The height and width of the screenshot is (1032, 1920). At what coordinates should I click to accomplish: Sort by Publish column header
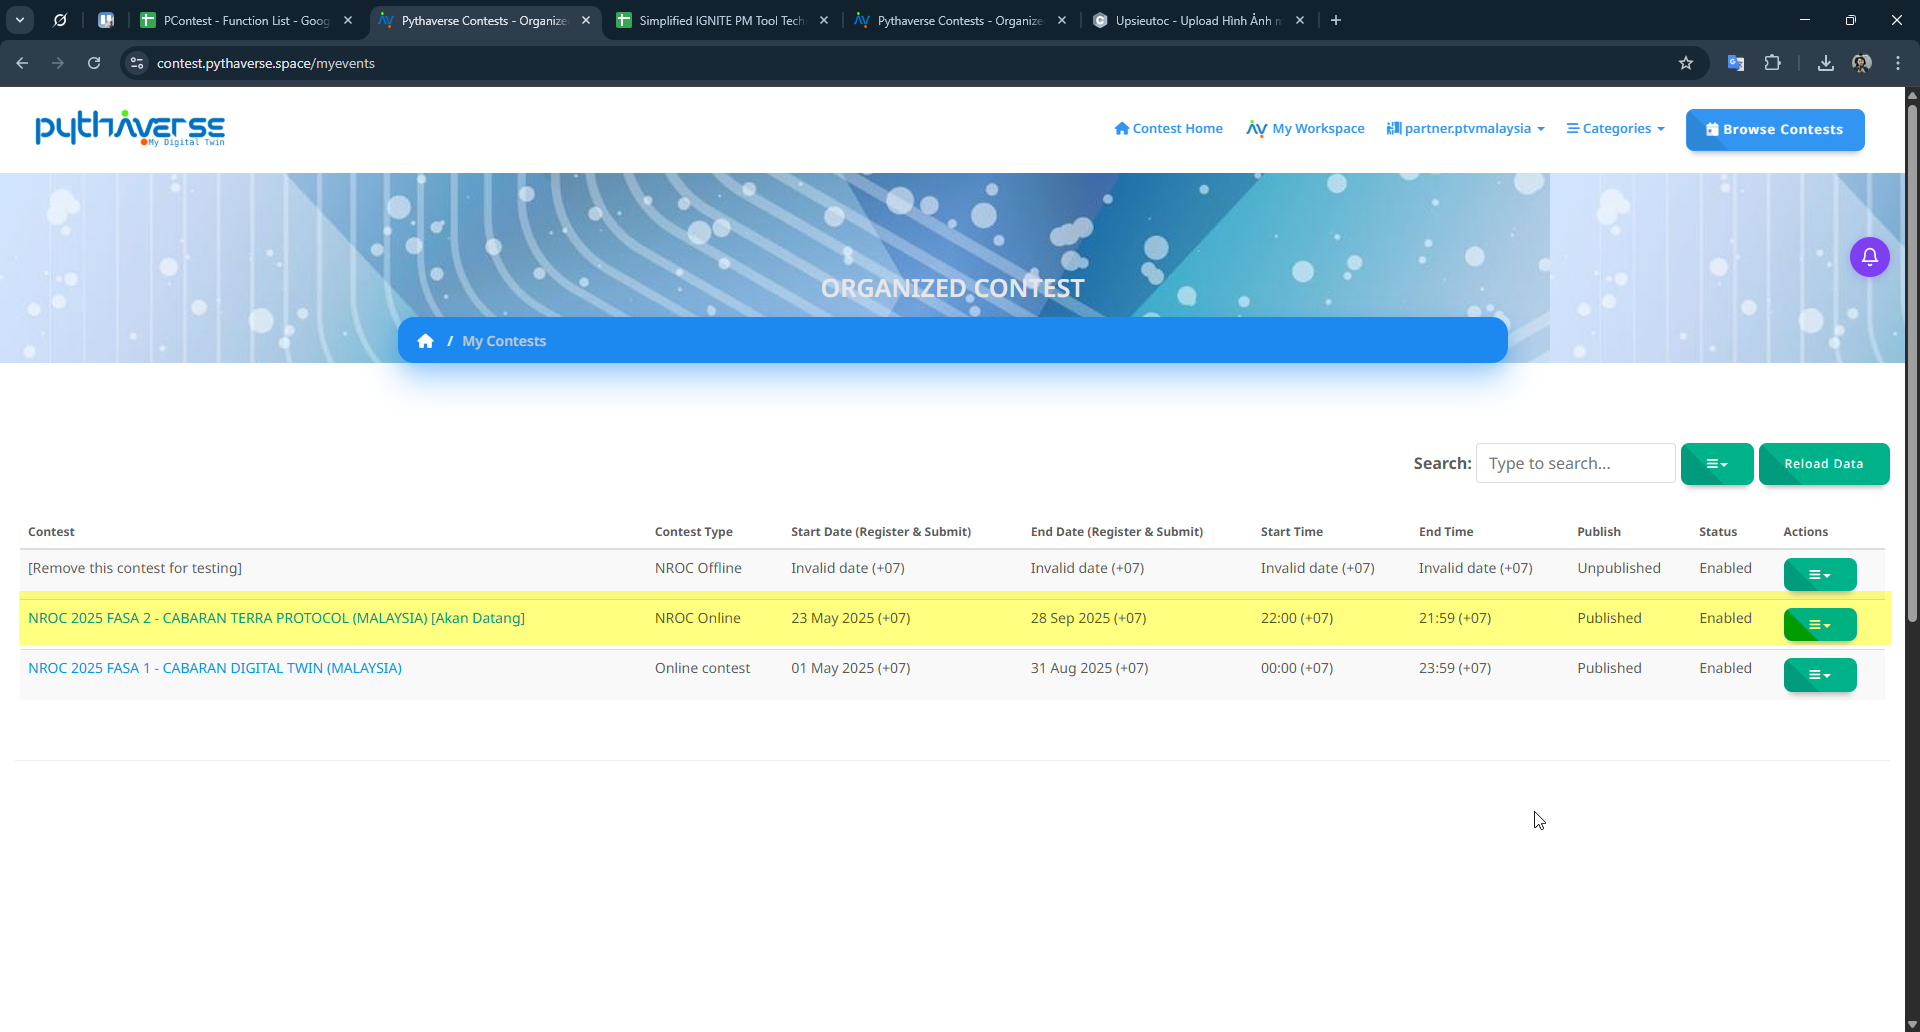pyautogui.click(x=1599, y=532)
